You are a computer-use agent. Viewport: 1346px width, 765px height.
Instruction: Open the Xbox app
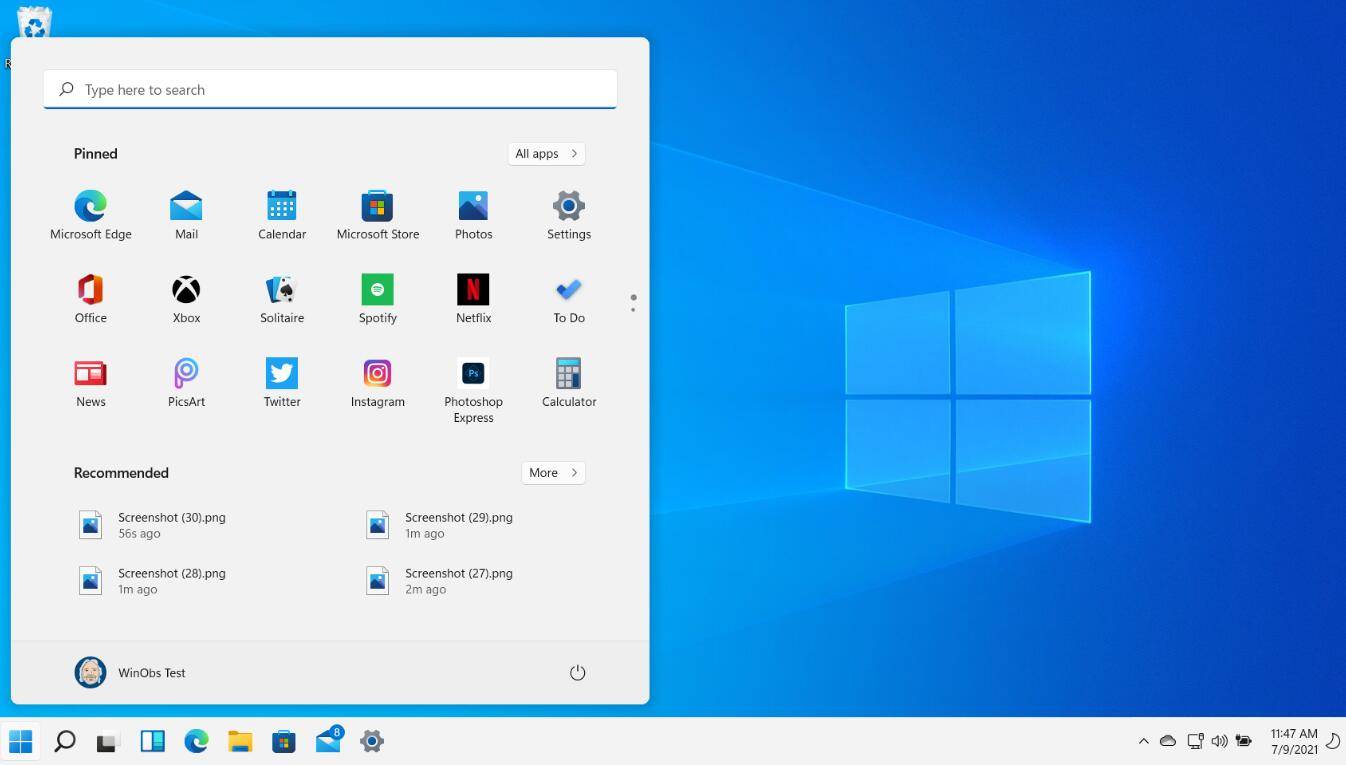click(186, 299)
